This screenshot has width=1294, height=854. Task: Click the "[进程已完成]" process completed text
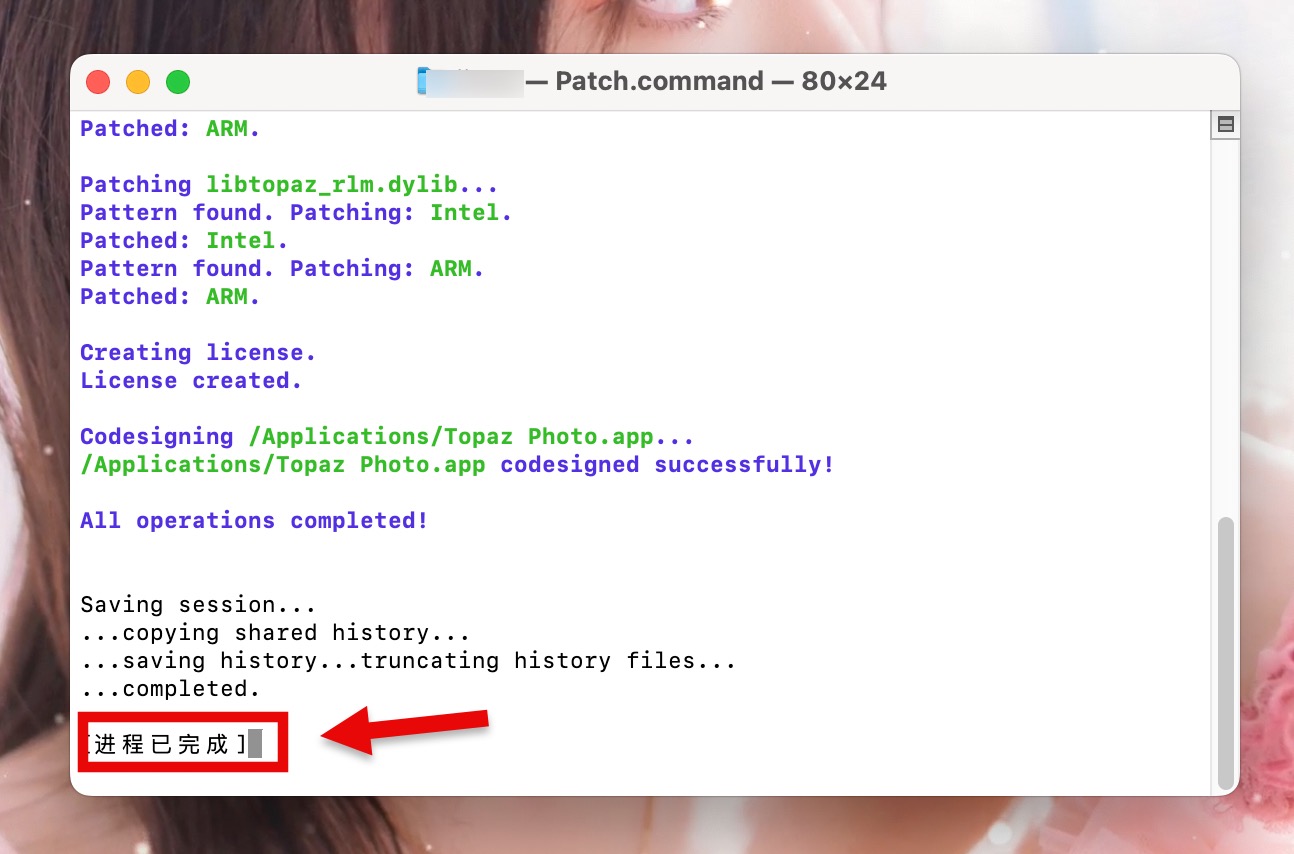pyautogui.click(x=168, y=744)
